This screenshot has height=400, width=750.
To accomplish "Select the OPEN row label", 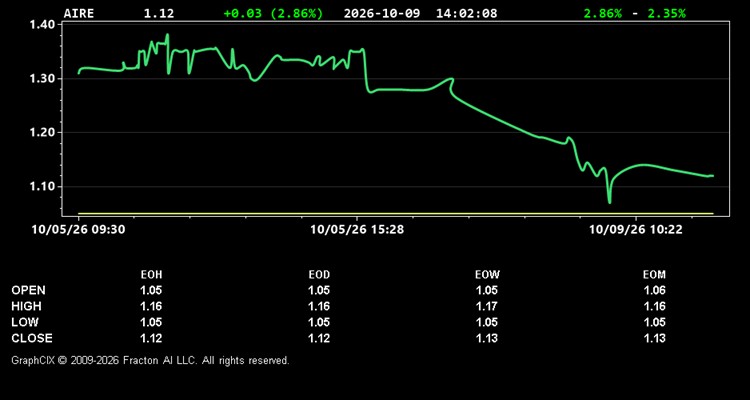I will 29,290.
